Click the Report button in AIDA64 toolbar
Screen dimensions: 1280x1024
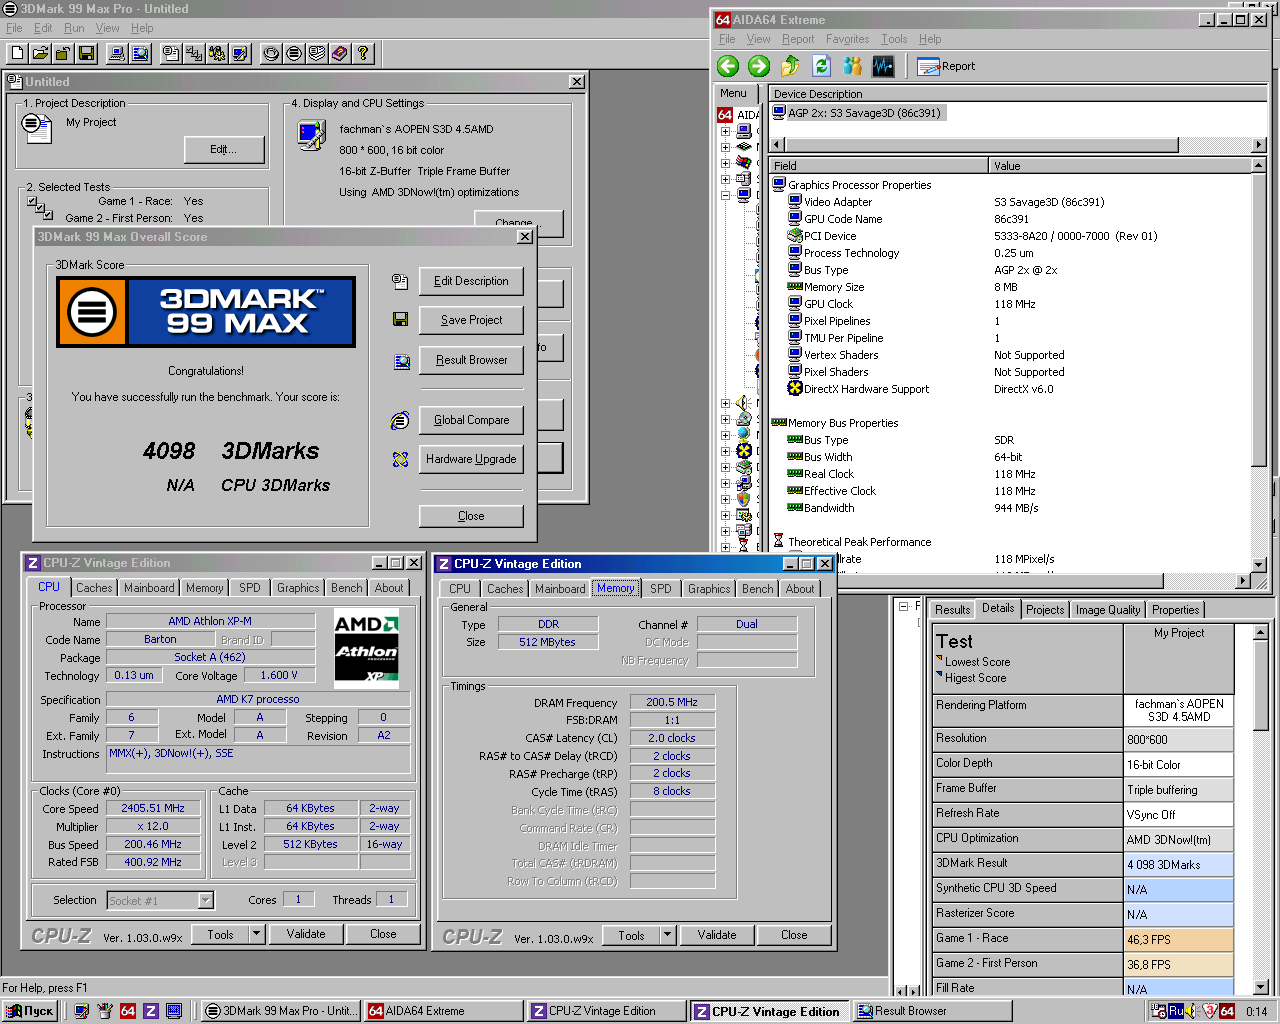point(946,66)
